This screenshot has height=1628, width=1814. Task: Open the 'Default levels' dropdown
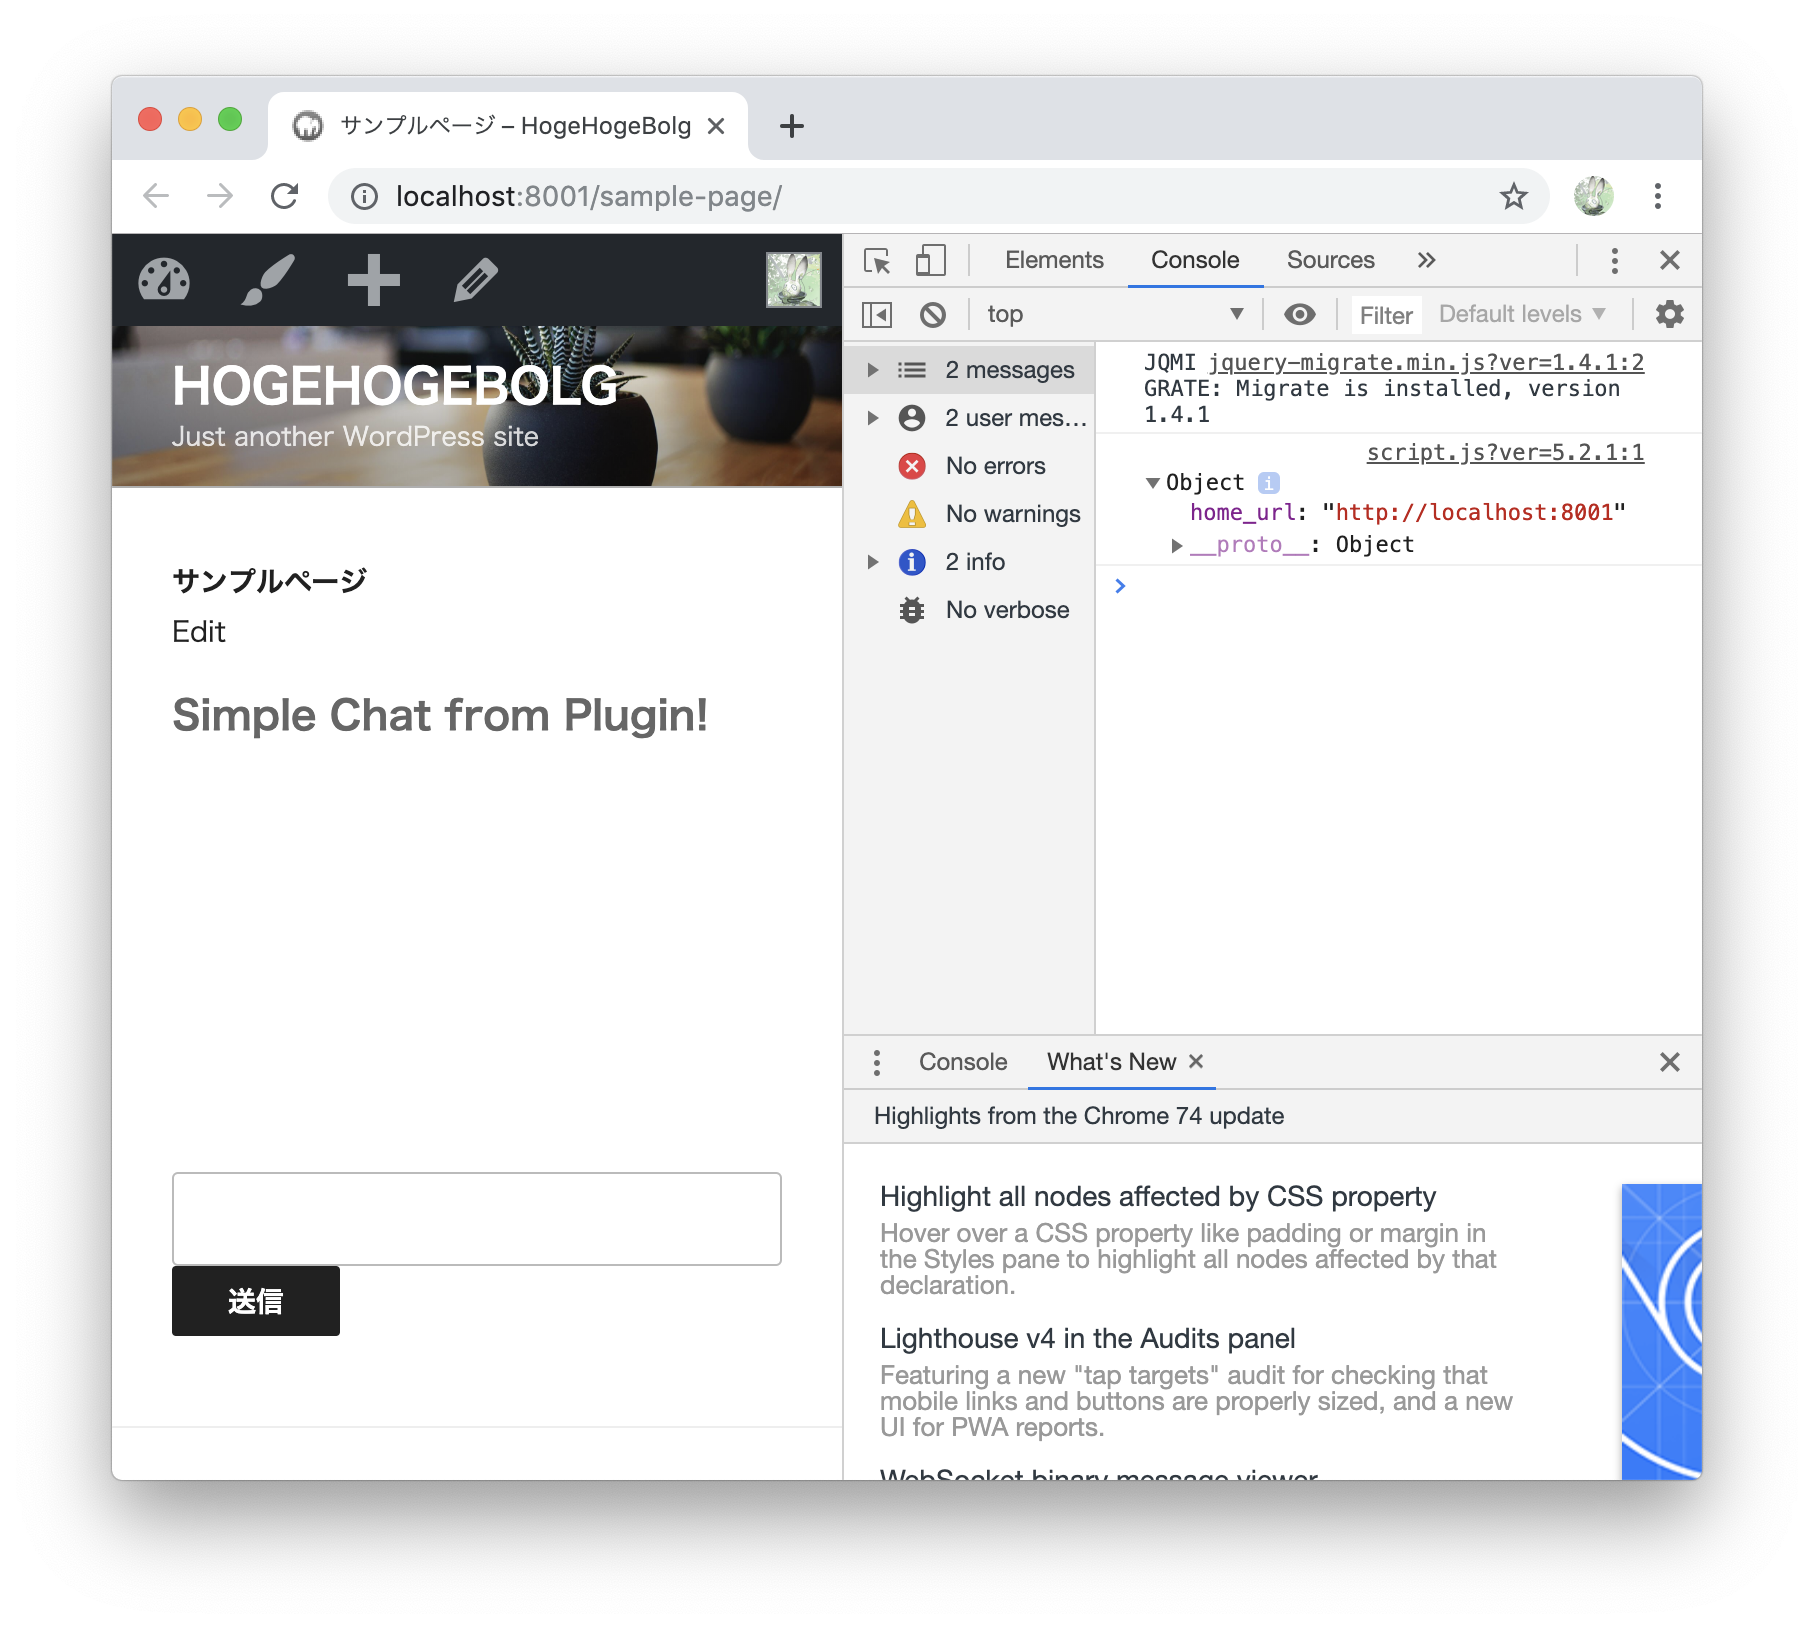click(1521, 314)
